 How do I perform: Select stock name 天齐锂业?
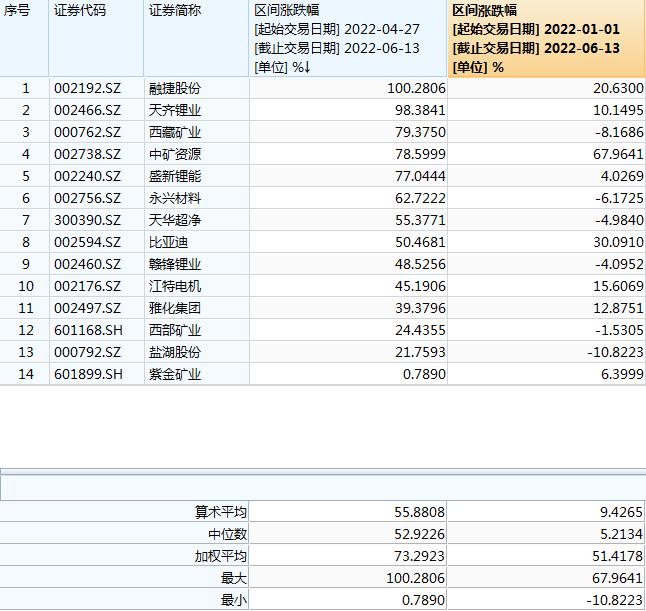click(x=175, y=110)
